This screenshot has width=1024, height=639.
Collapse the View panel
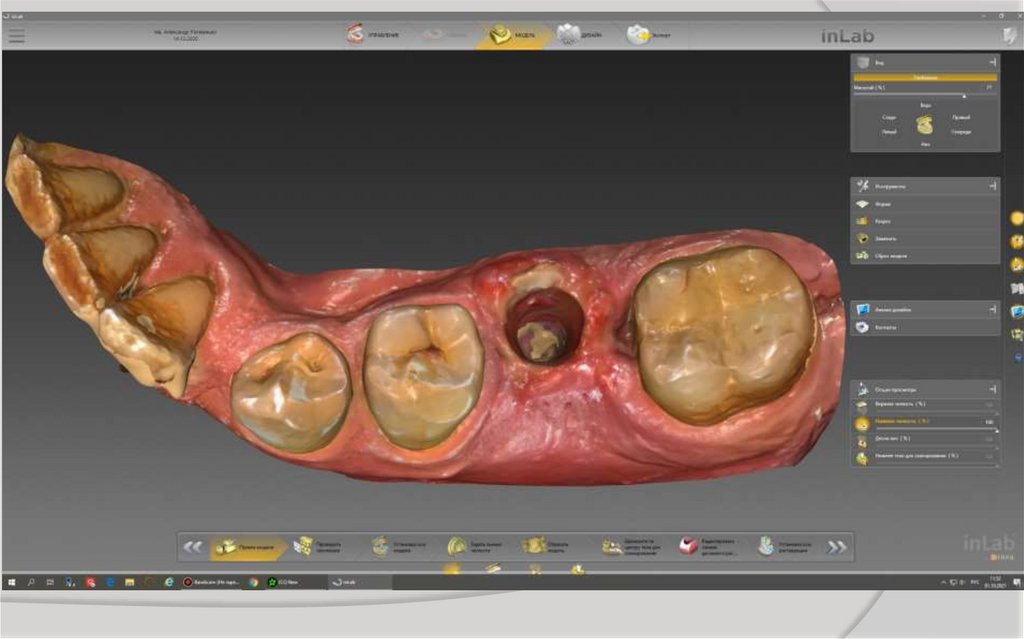click(x=993, y=62)
